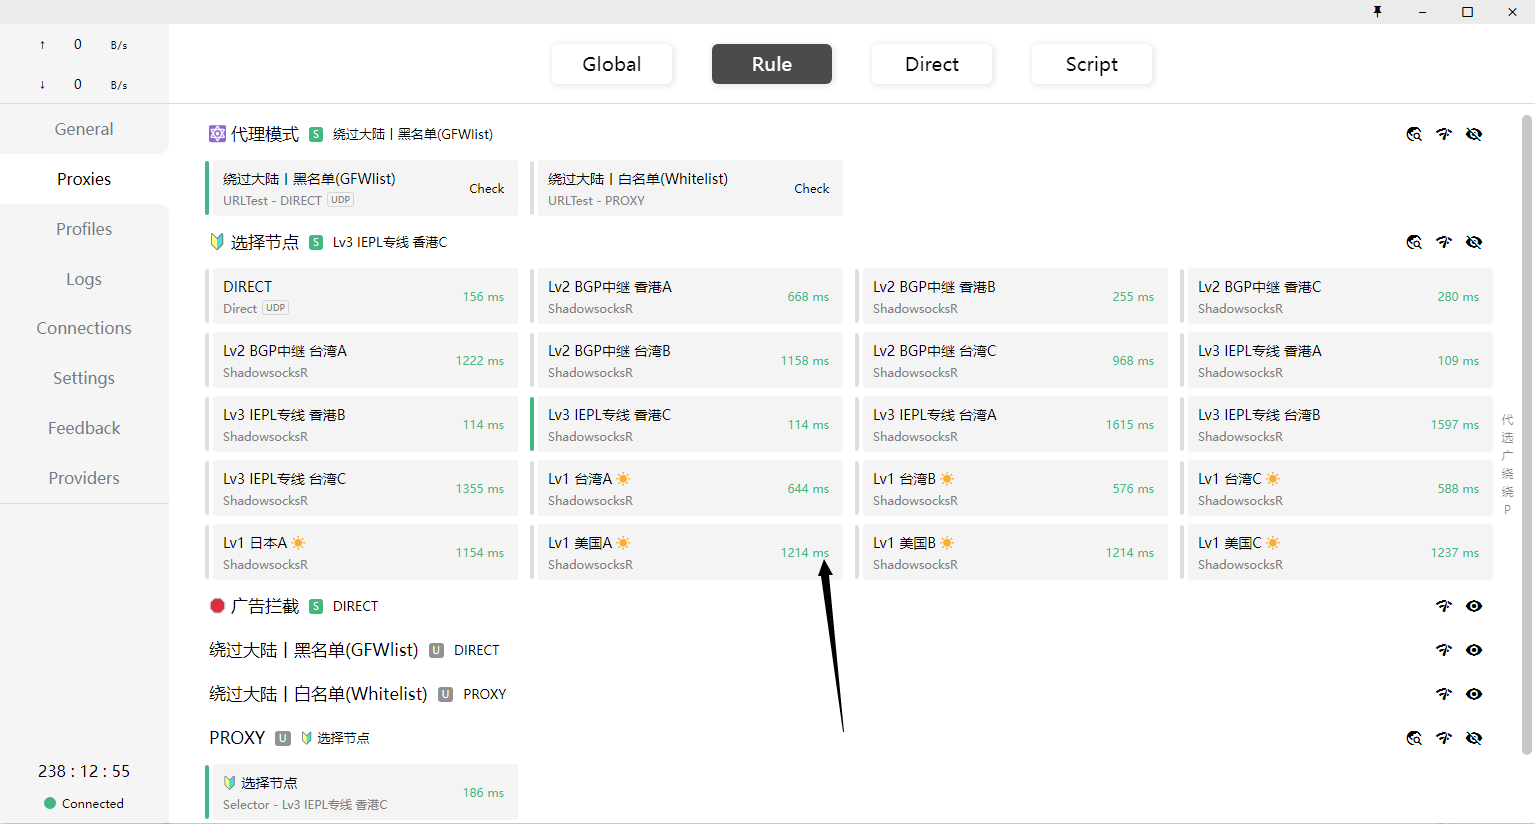The height and width of the screenshot is (824, 1535).
Task: Switch to Direct mode
Action: (x=932, y=64)
